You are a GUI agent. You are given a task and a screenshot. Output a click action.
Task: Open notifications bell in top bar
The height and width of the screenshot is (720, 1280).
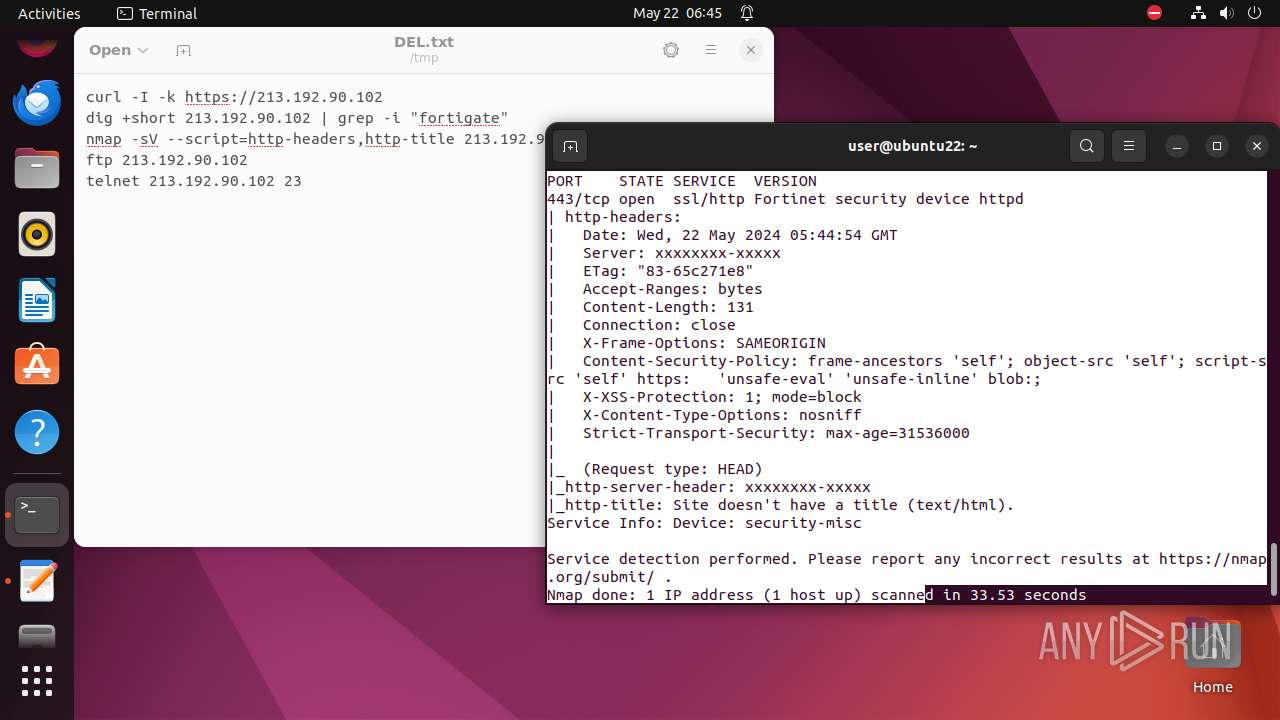coord(747,13)
